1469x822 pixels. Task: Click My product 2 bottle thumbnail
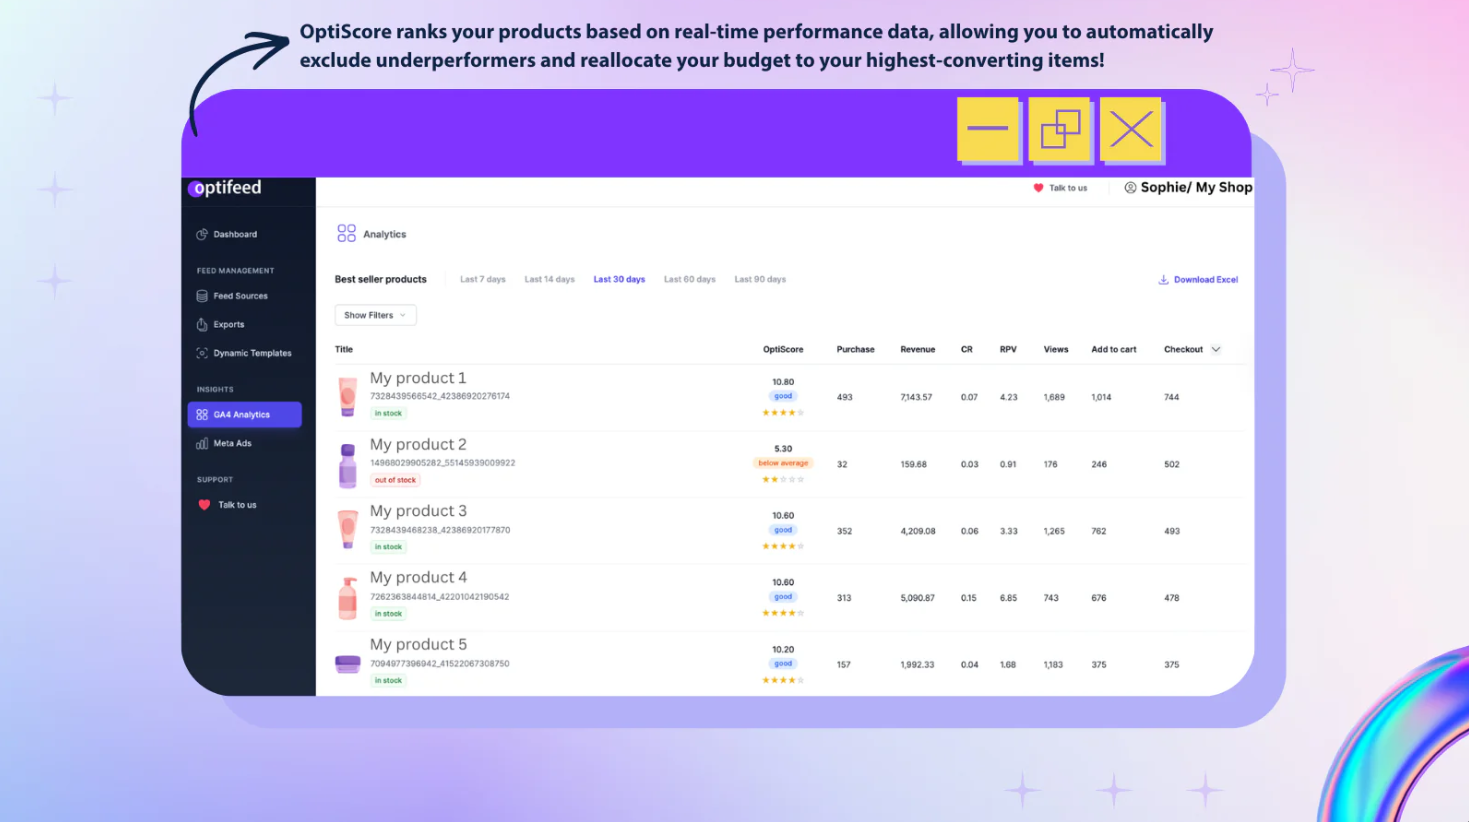click(347, 466)
